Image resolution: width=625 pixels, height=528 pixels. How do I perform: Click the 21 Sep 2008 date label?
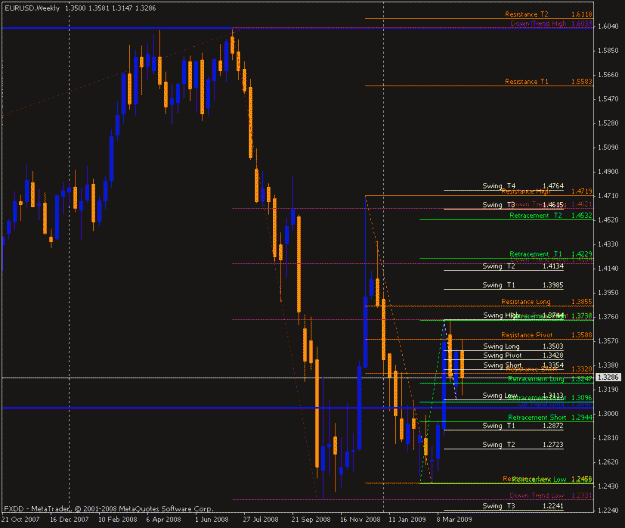pos(311,520)
